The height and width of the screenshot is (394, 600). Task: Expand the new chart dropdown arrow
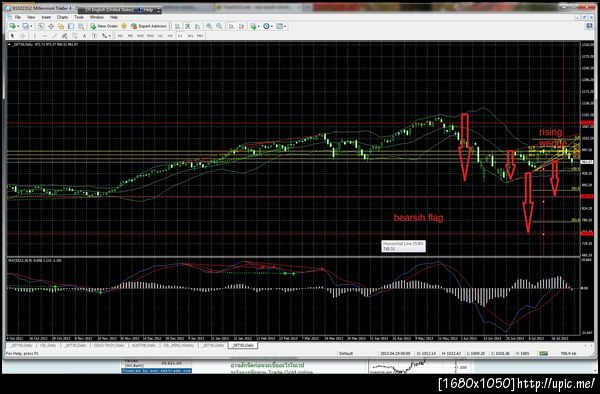coord(18,26)
